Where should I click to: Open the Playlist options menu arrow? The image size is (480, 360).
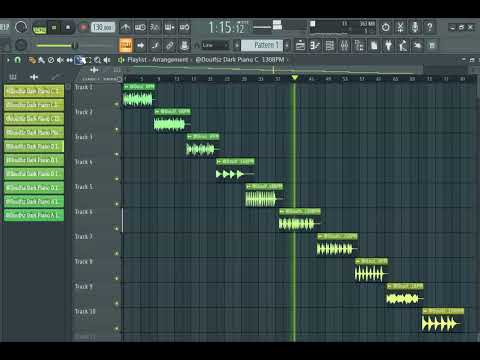pyautogui.click(x=8, y=60)
